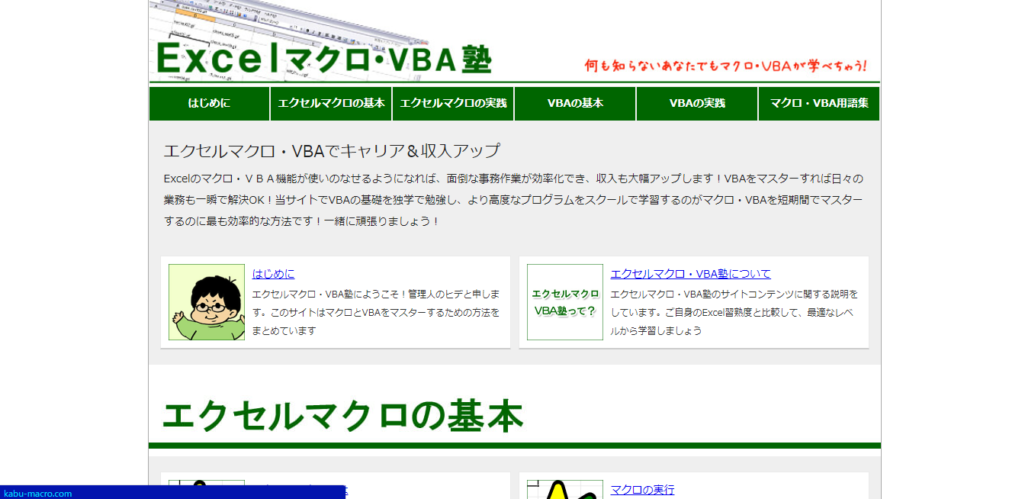Click the large green エクセルマクロの基本 section heading
Image resolution: width=1025 pixels, height=499 pixels.
click(343, 416)
